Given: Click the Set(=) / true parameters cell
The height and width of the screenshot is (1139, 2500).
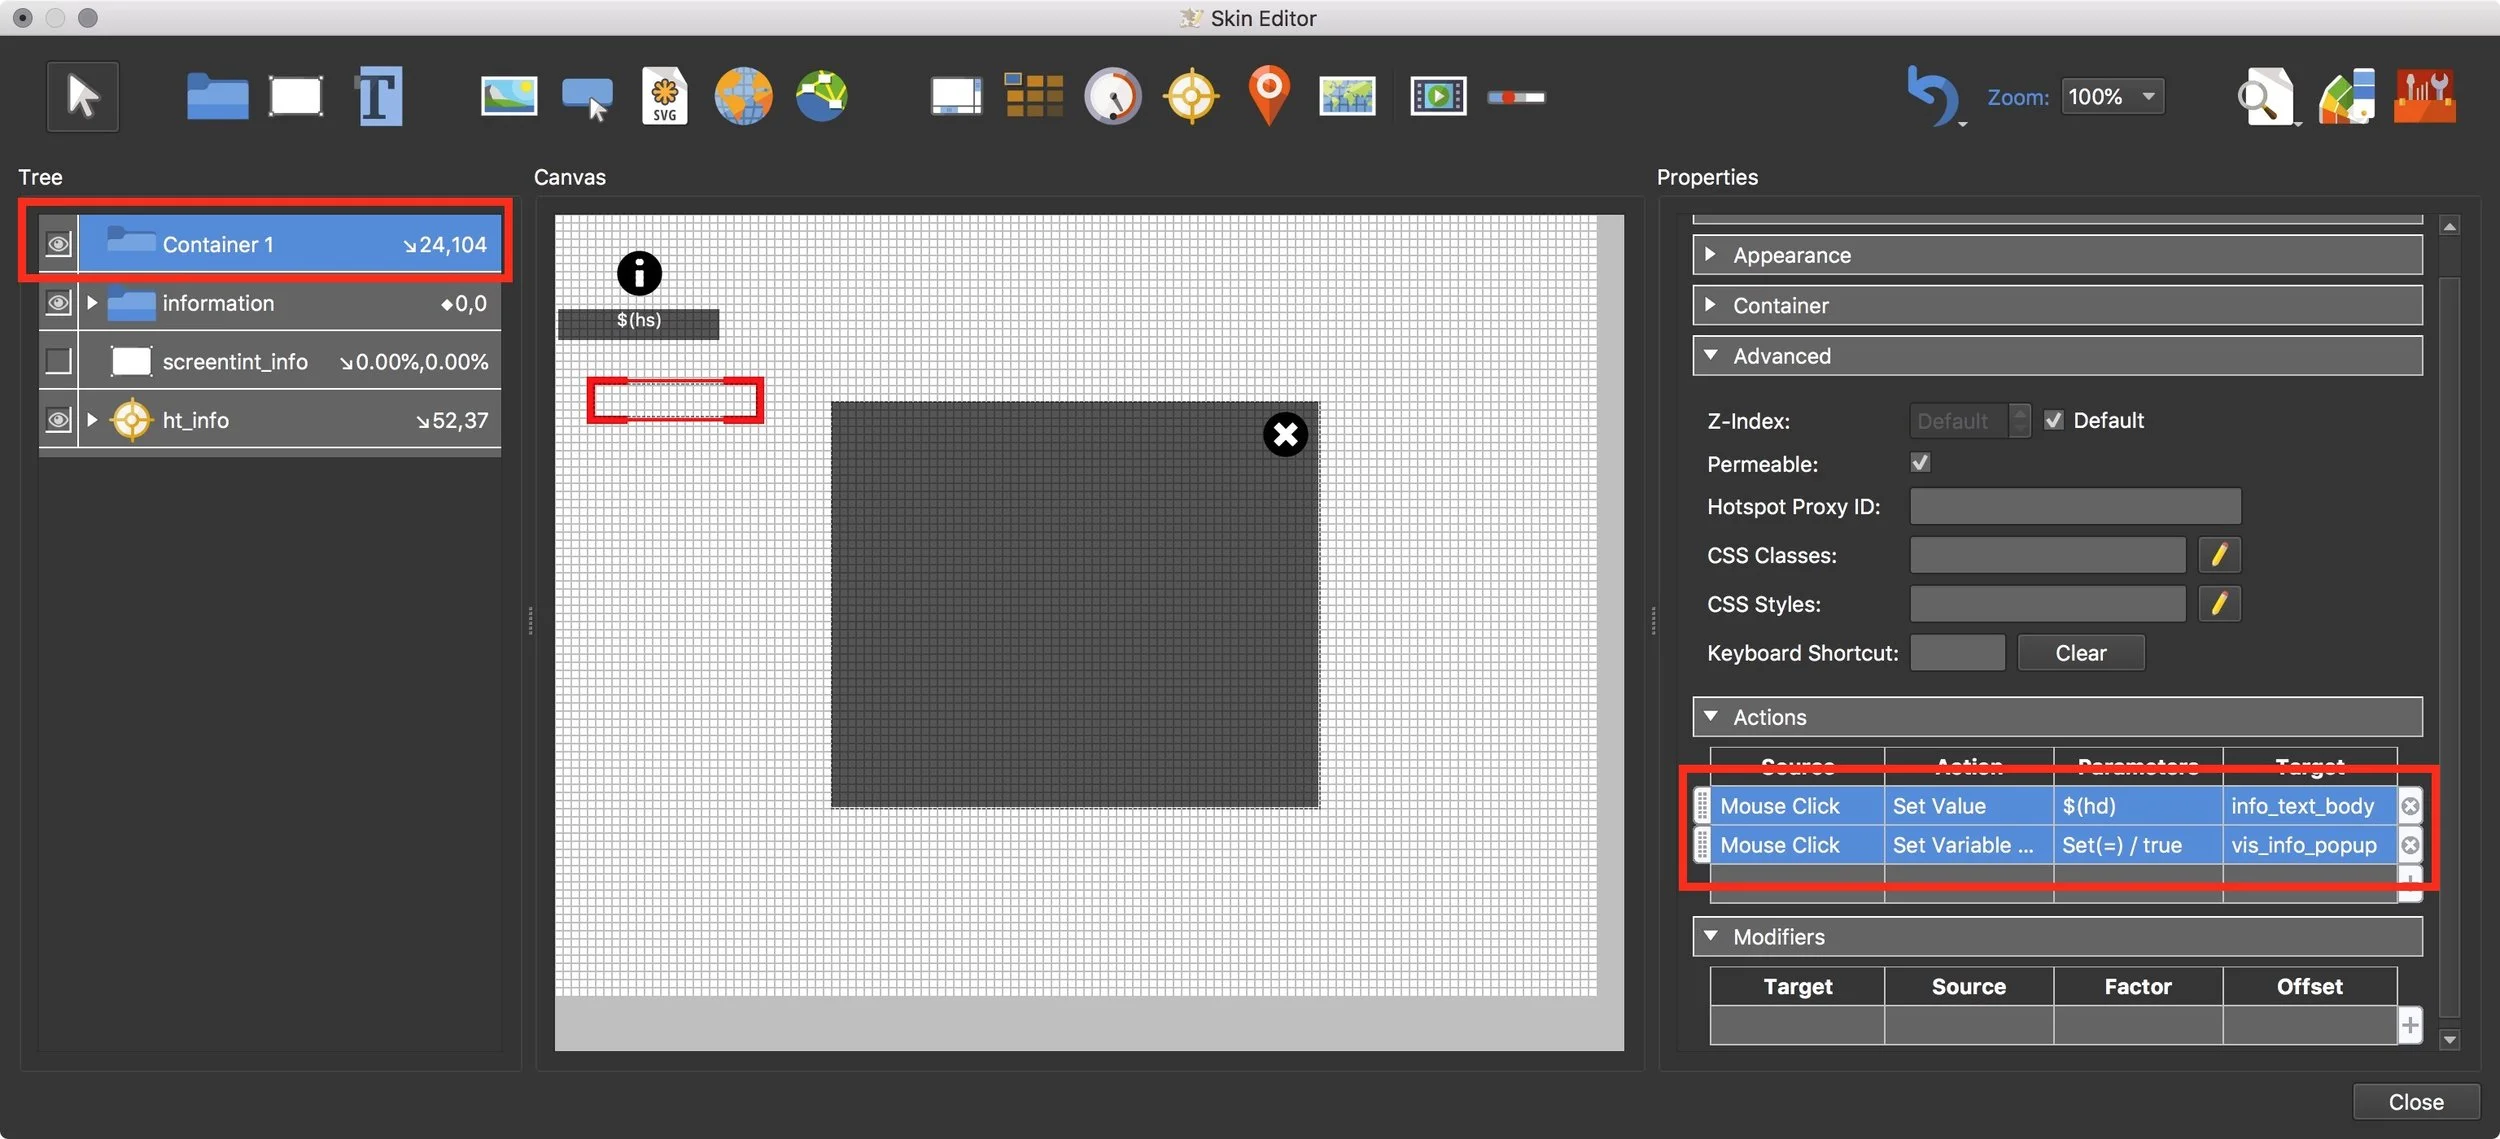Looking at the screenshot, I should (x=2138, y=845).
